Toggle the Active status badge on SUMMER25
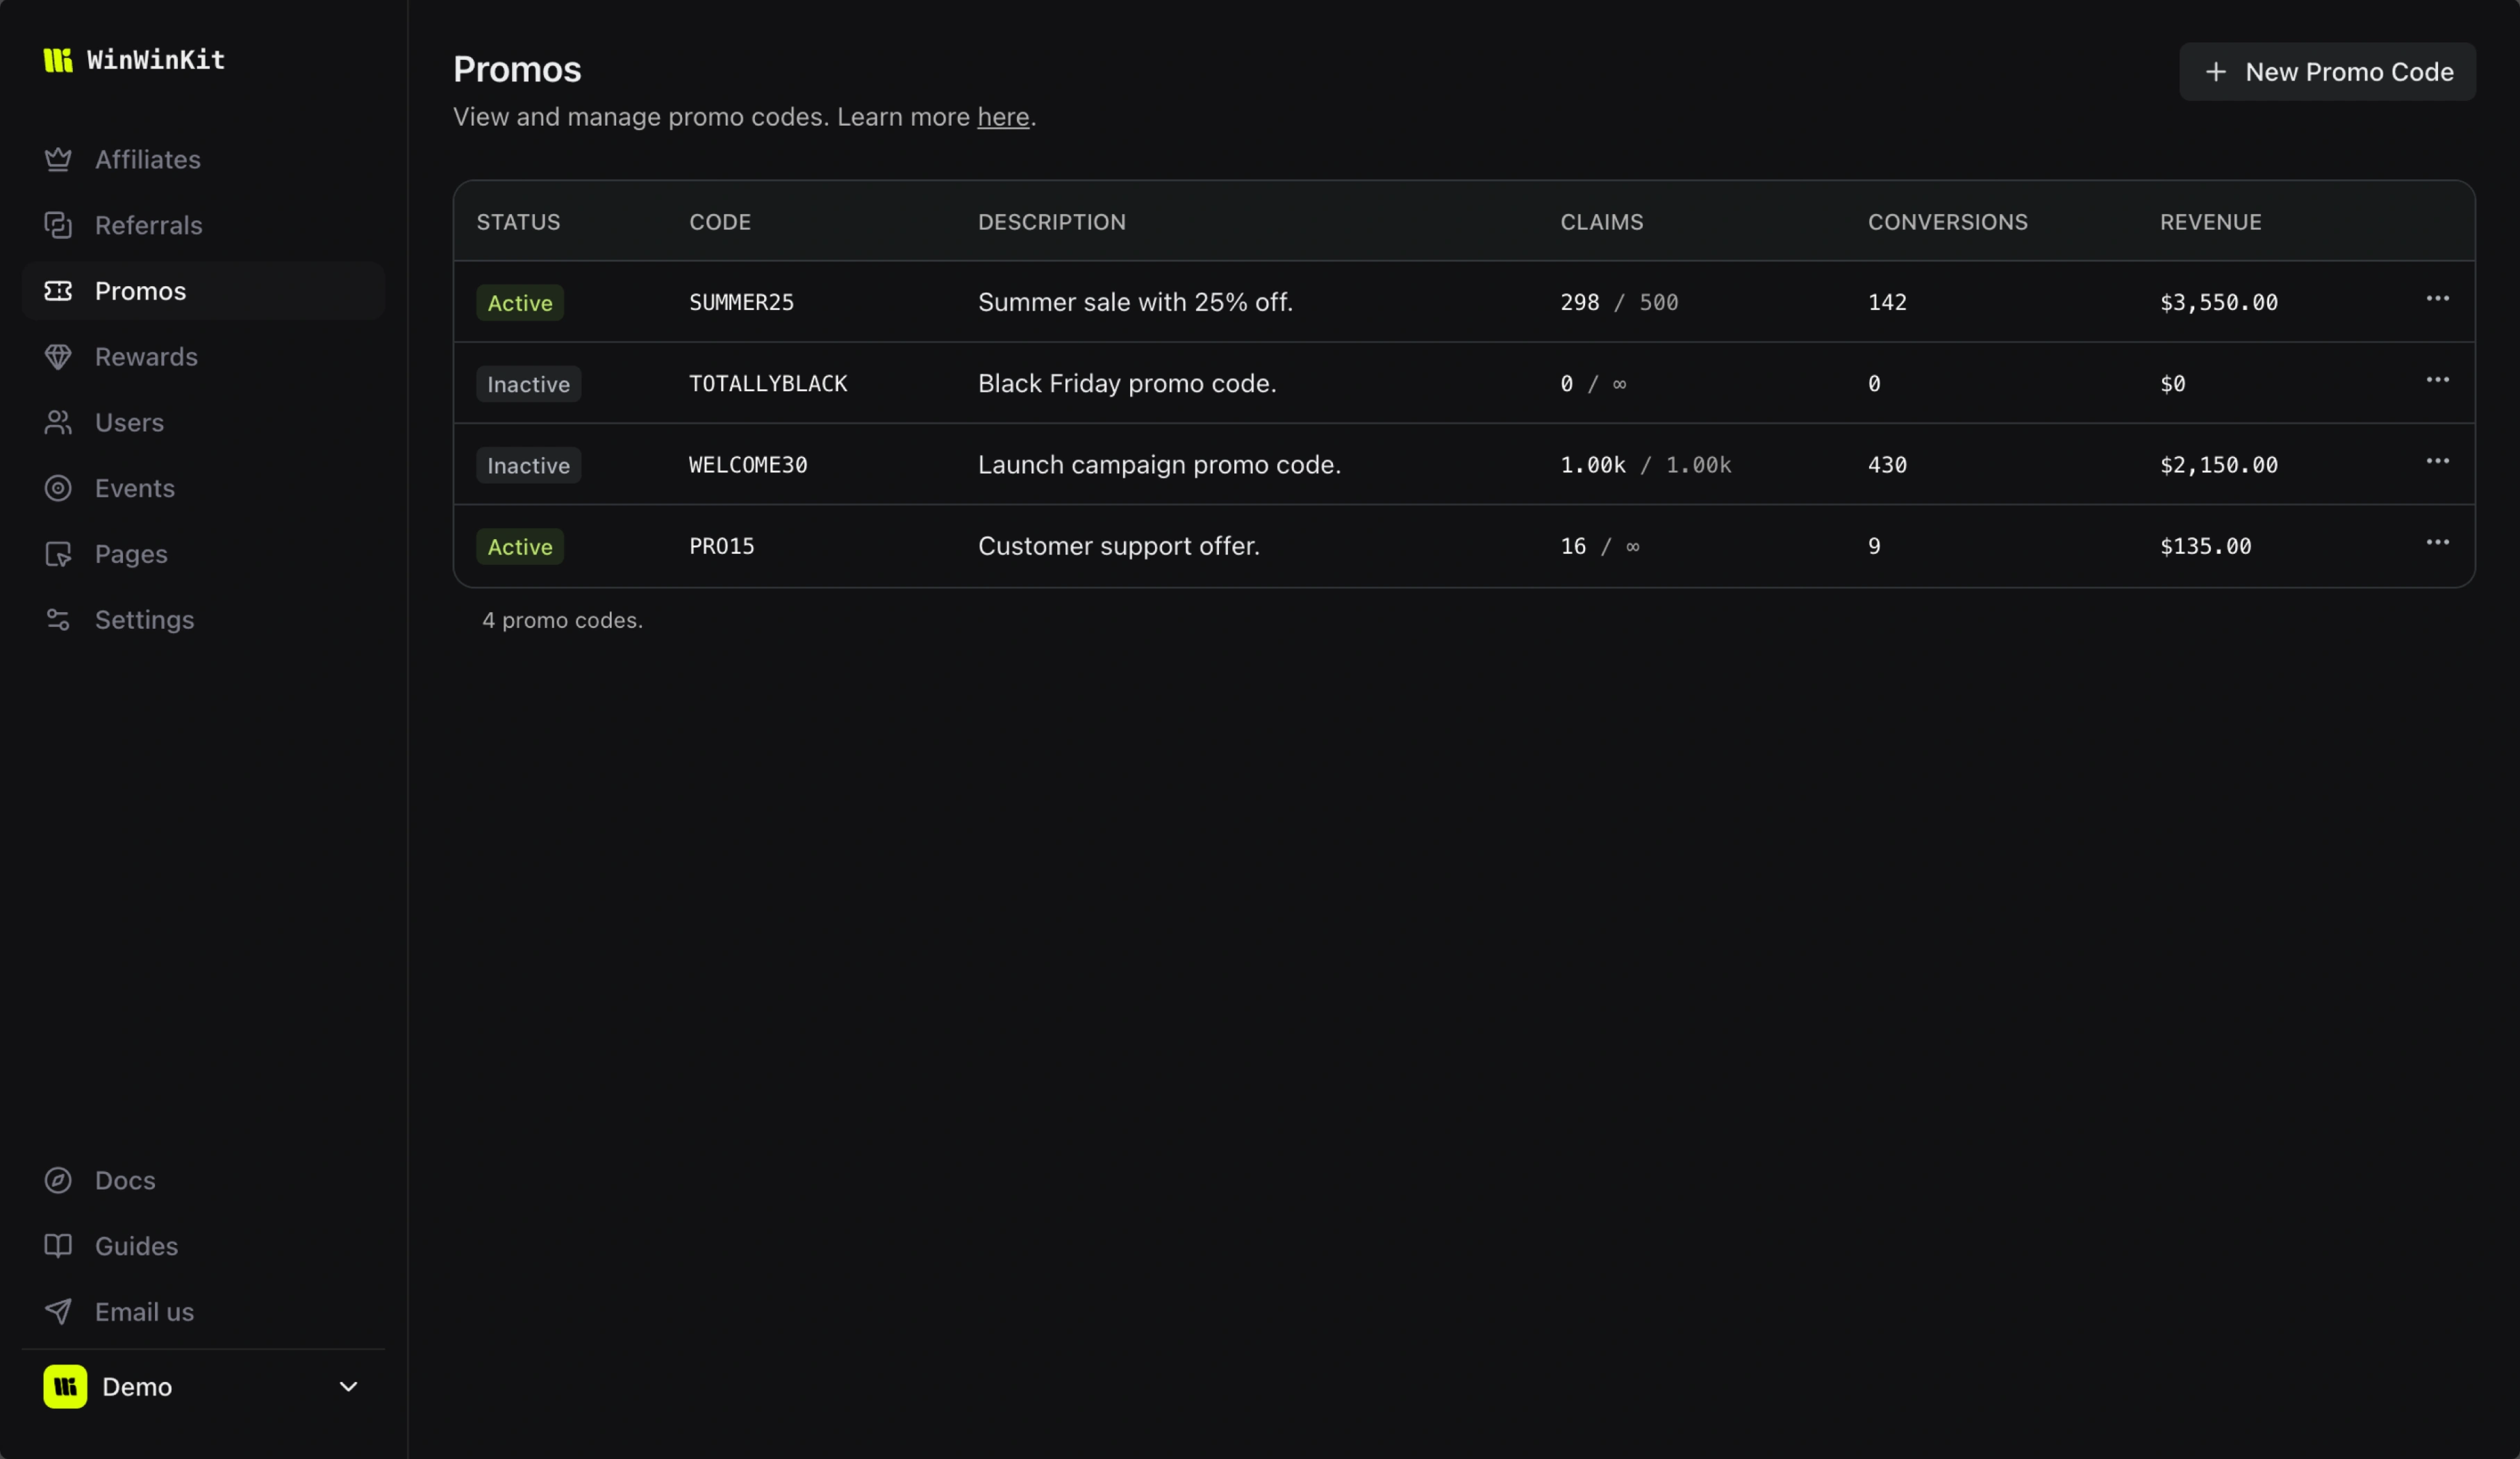Image resolution: width=2520 pixels, height=1459 pixels. coord(519,302)
